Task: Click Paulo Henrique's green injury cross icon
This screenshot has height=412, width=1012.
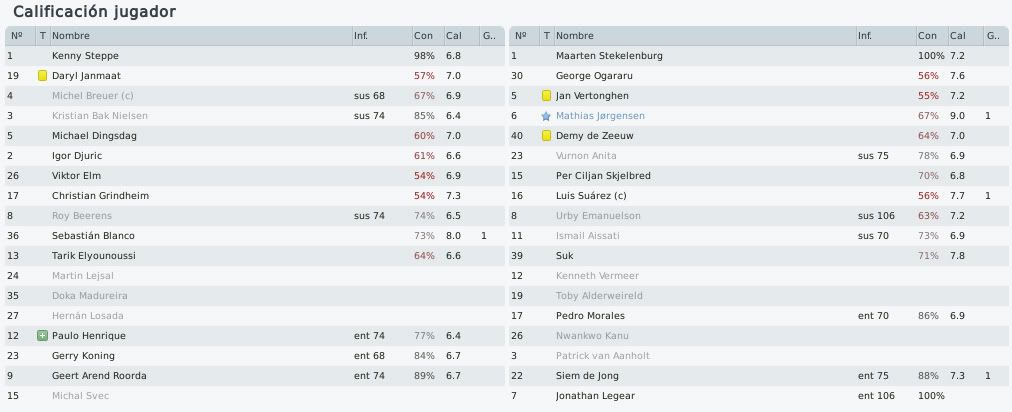Action: (x=43, y=336)
